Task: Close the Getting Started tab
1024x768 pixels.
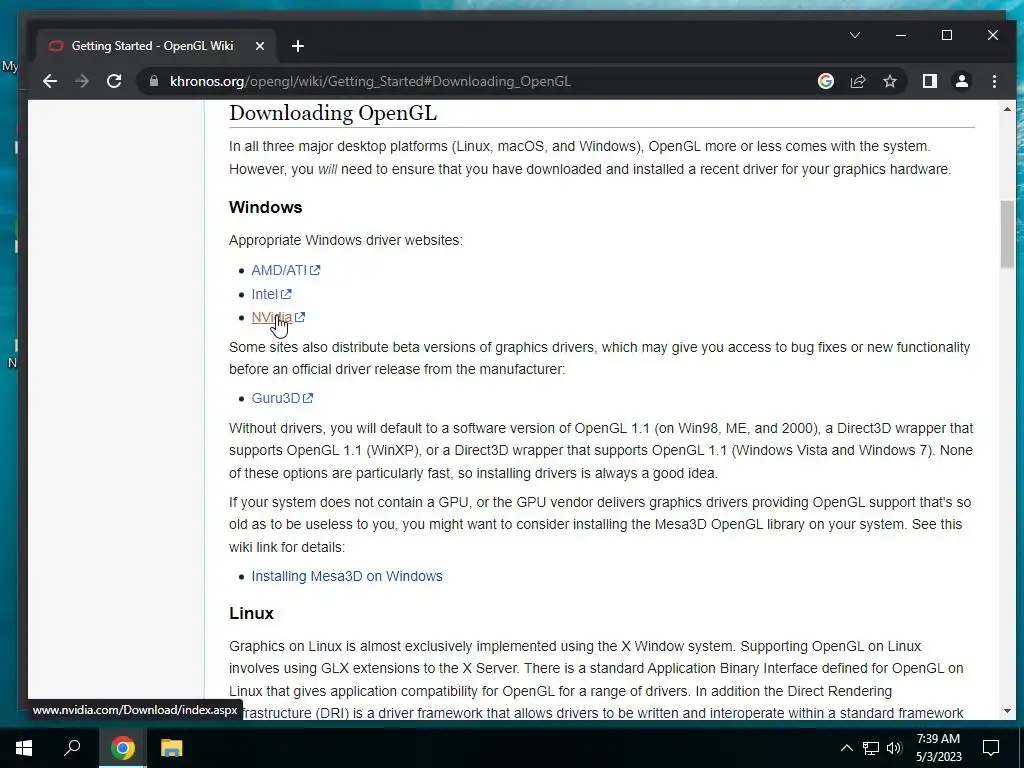Action: 259,46
